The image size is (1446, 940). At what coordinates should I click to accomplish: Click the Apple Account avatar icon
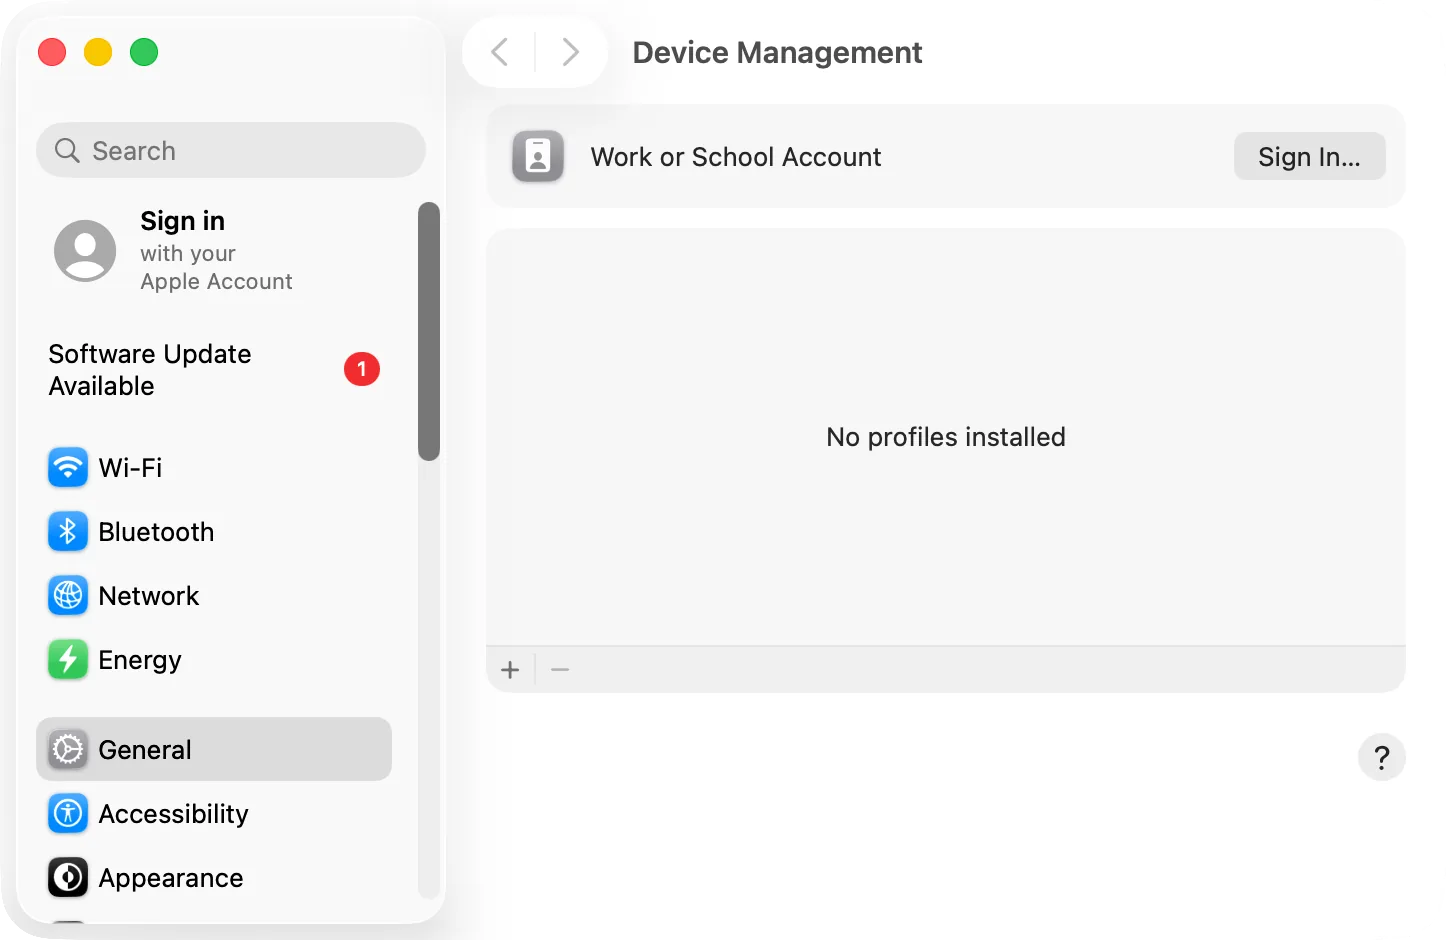click(85, 251)
